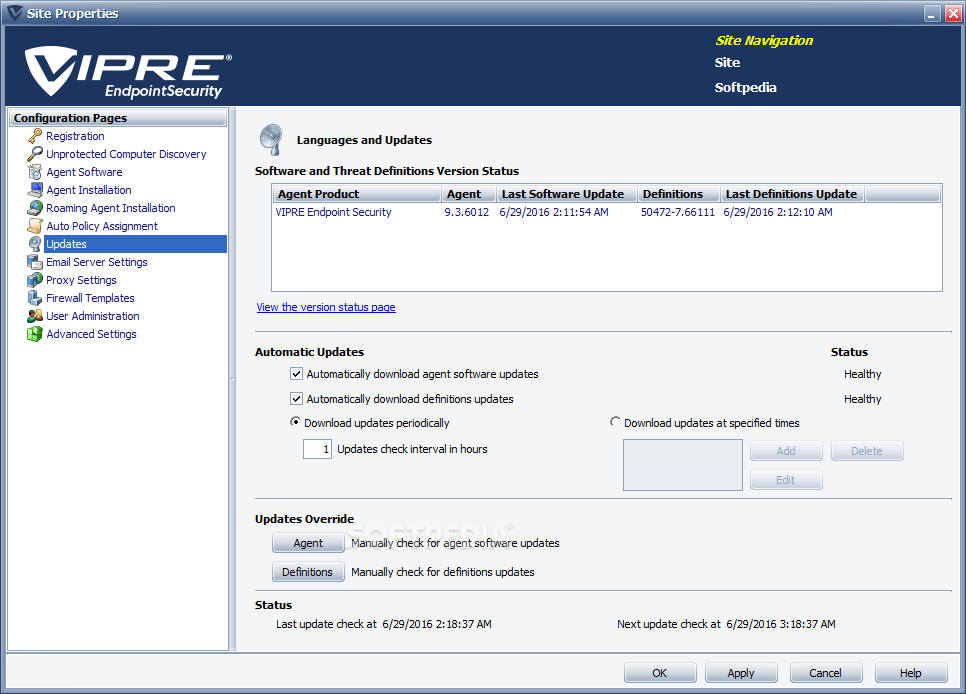Open Advanced Settings page
The width and height of the screenshot is (966, 694).
pos(91,334)
